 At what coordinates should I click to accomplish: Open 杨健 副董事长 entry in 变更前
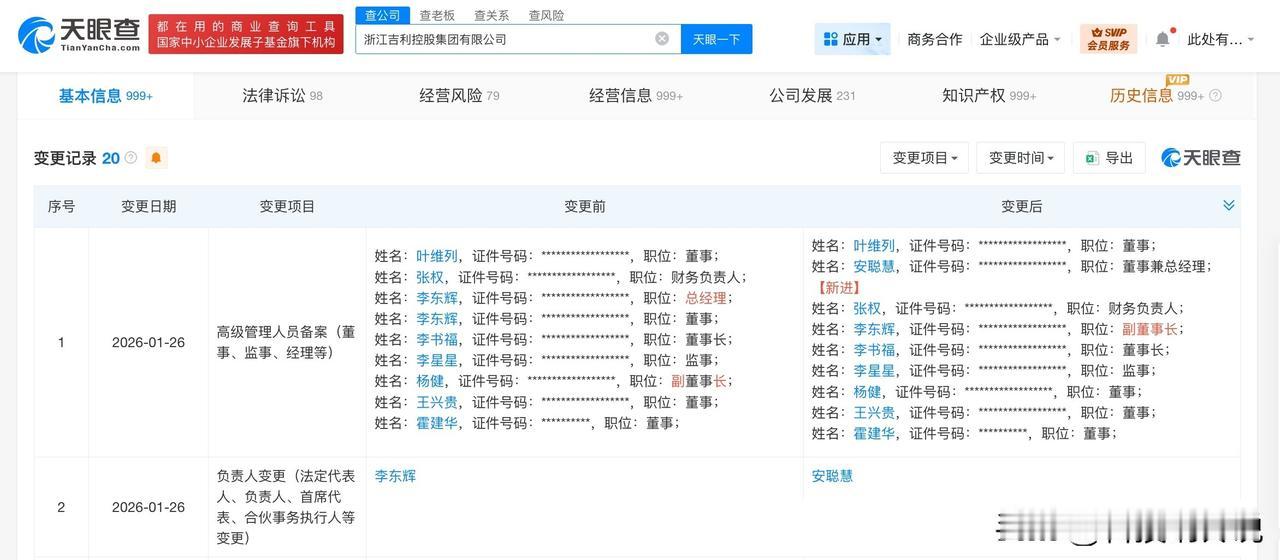pos(430,381)
